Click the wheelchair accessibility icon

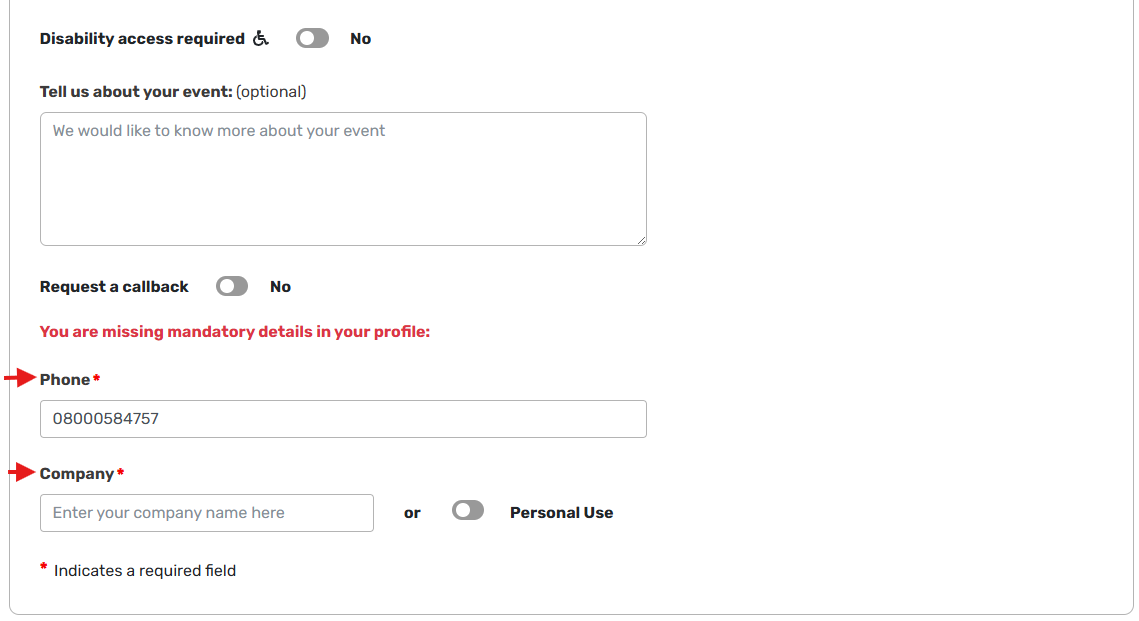click(260, 38)
